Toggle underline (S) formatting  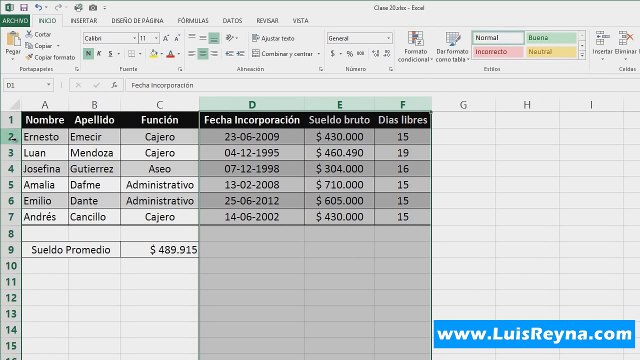(110, 53)
